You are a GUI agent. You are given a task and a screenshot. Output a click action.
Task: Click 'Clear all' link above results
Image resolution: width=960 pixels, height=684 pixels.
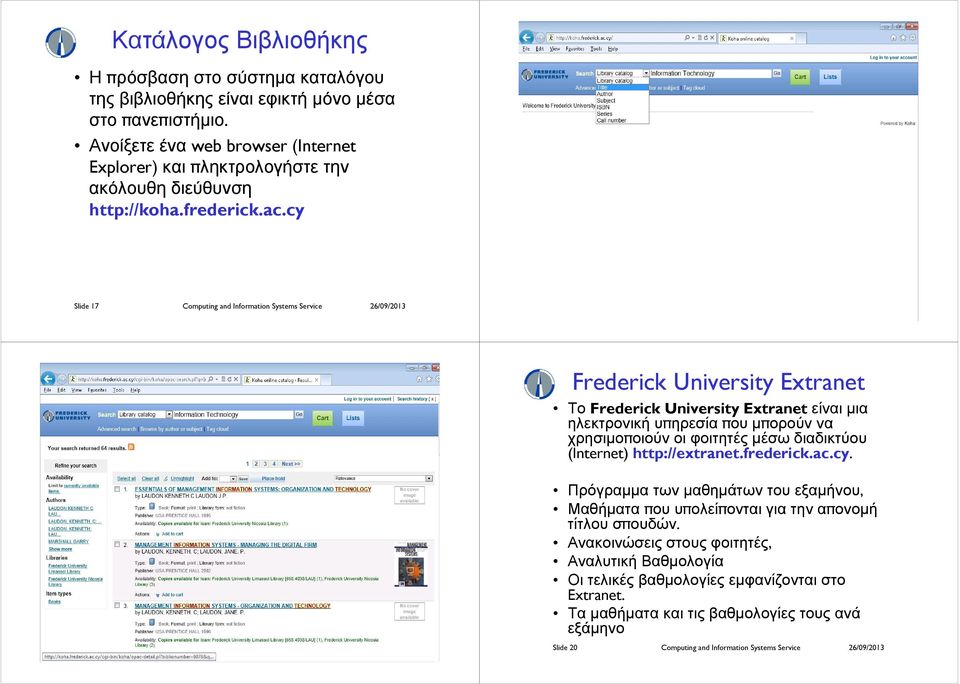click(150, 479)
